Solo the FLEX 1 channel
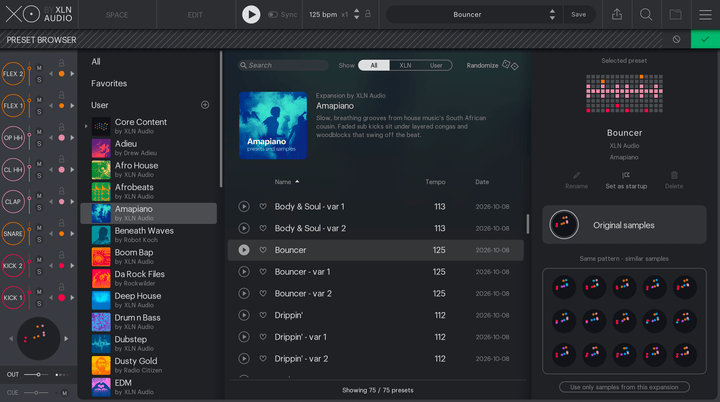 tap(39, 112)
